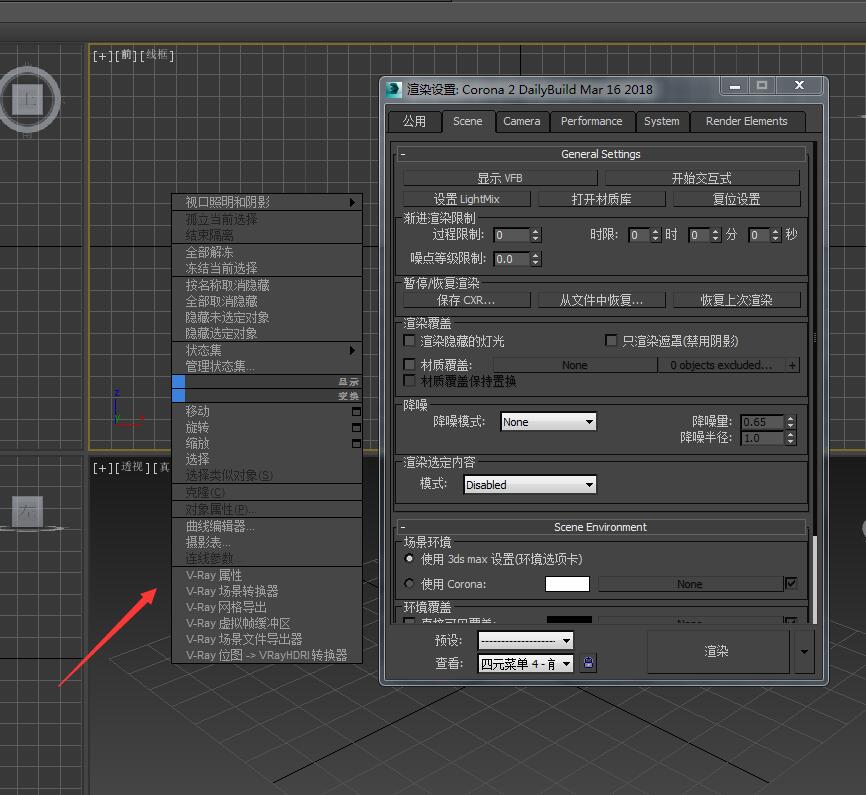Switch to the Camera tab
The height and width of the screenshot is (795, 866).
522,121
